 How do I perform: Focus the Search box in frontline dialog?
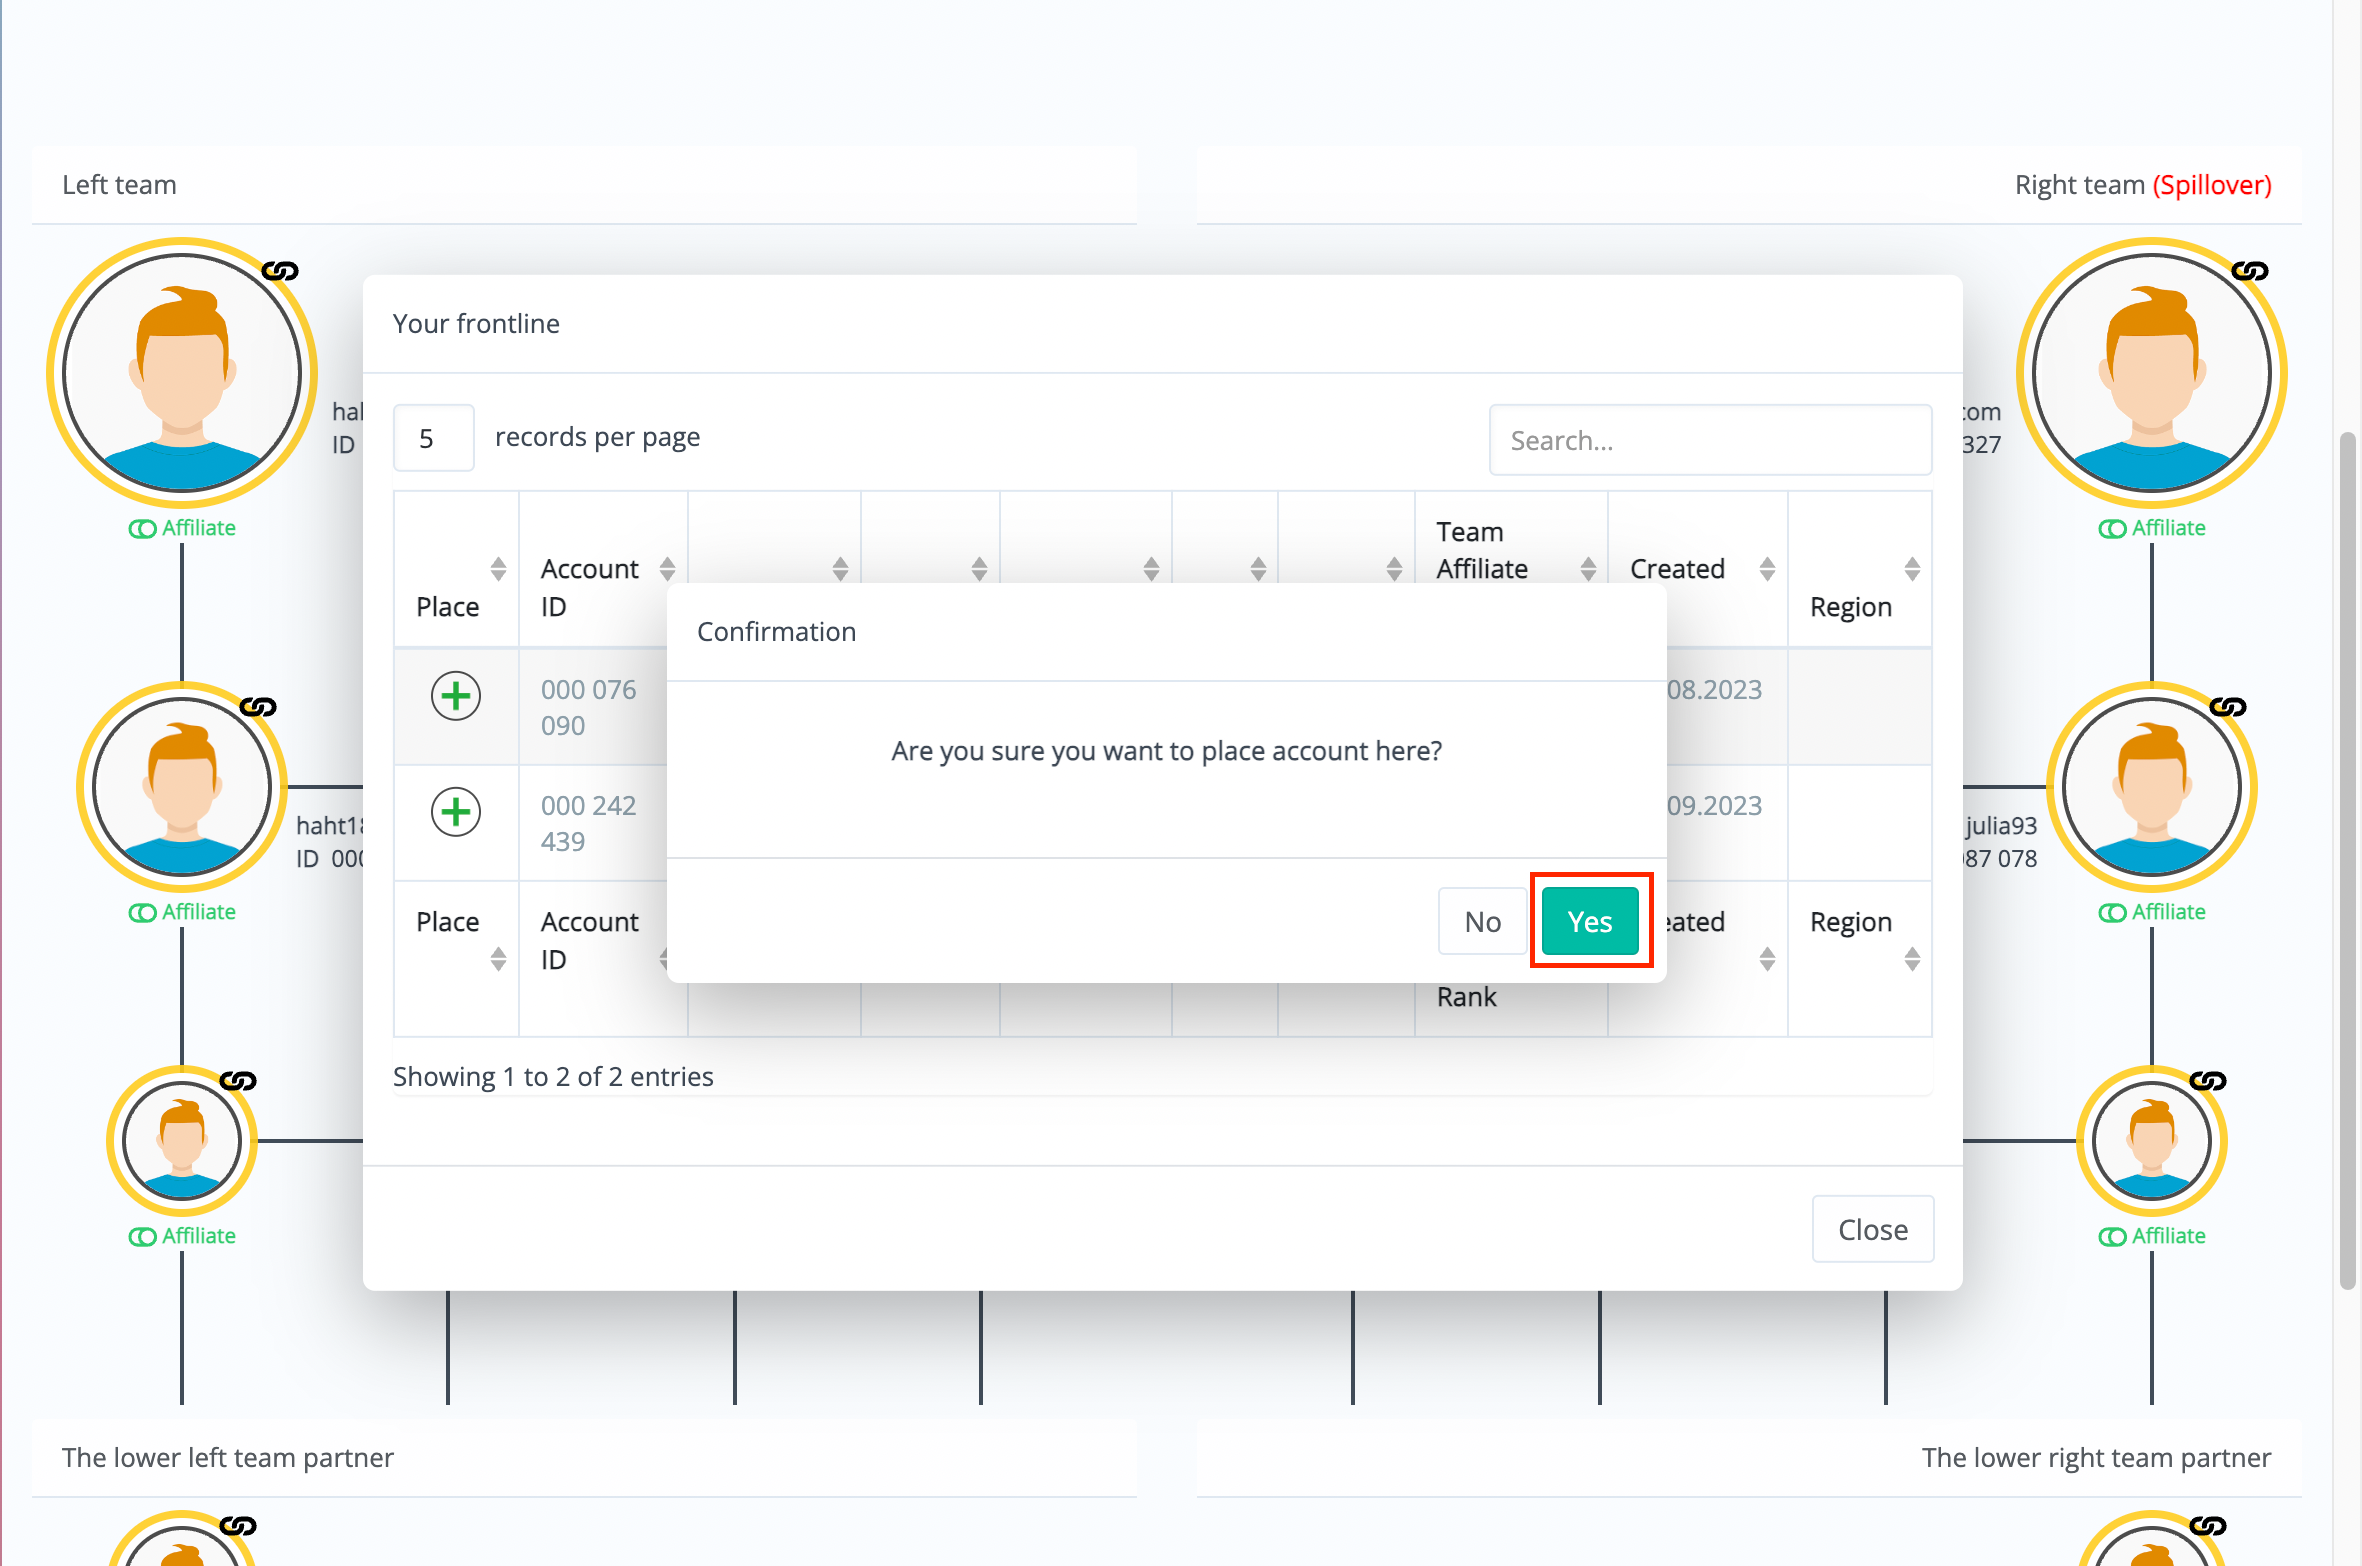[1709, 440]
